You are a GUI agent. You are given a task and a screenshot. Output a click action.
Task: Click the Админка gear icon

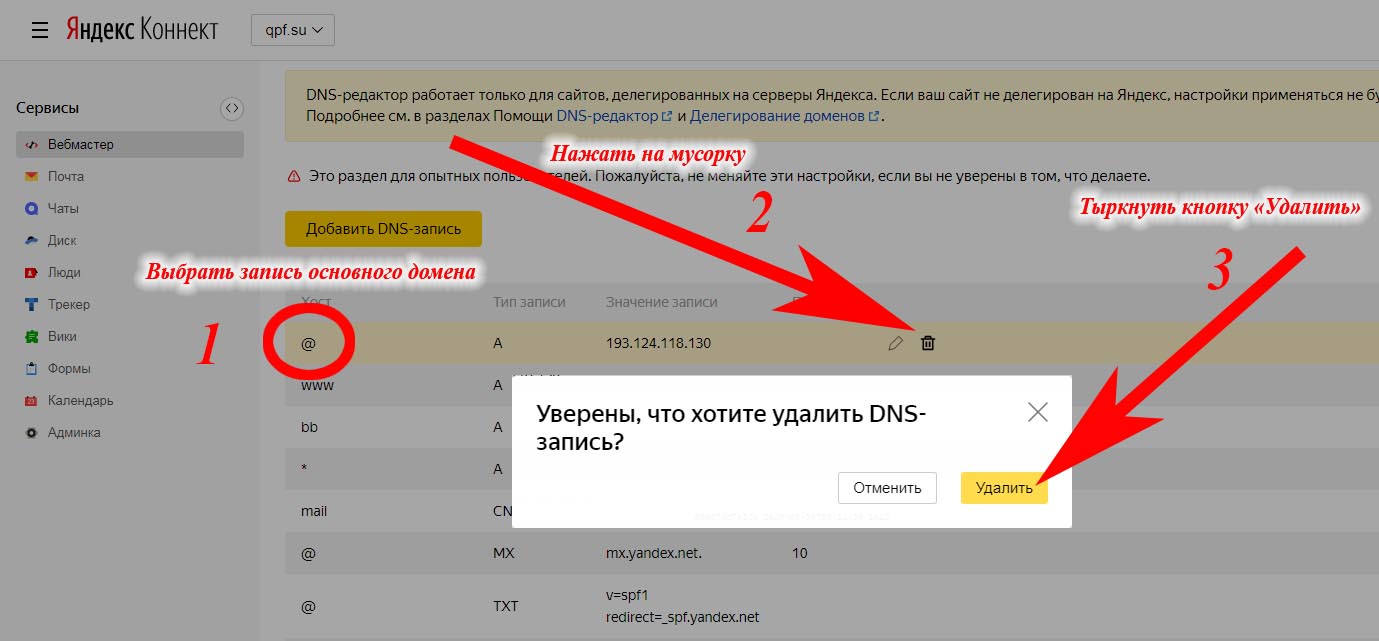click(31, 432)
